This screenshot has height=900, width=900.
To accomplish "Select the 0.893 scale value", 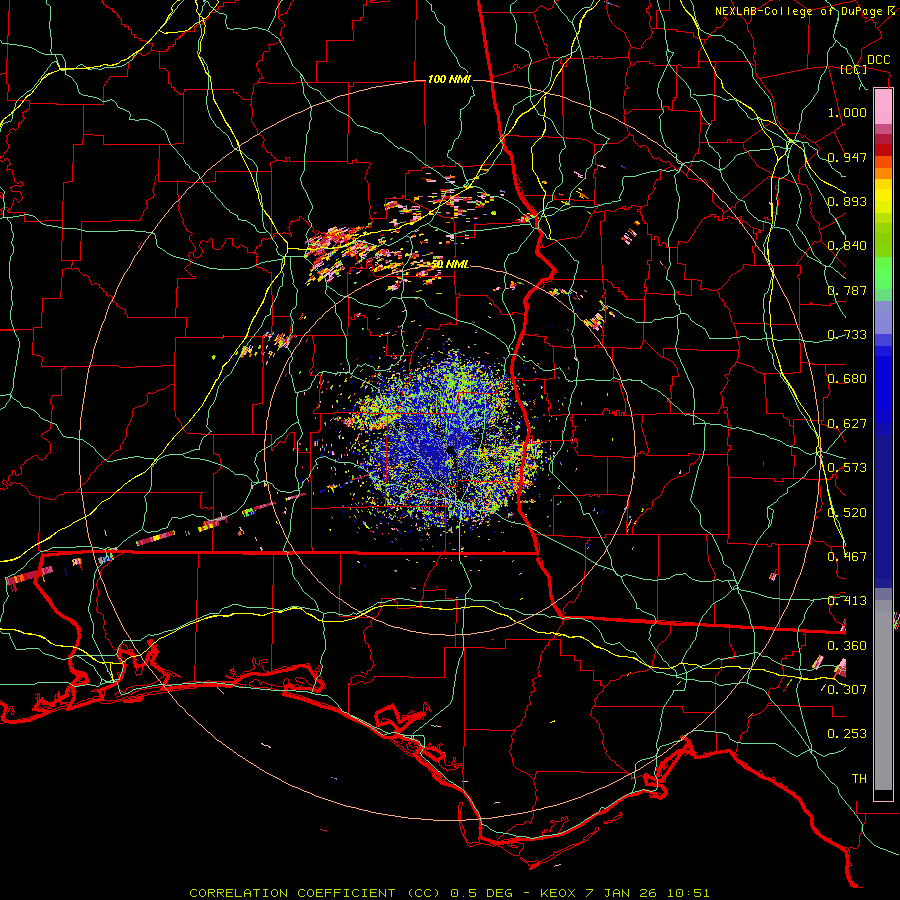I will (x=847, y=201).
